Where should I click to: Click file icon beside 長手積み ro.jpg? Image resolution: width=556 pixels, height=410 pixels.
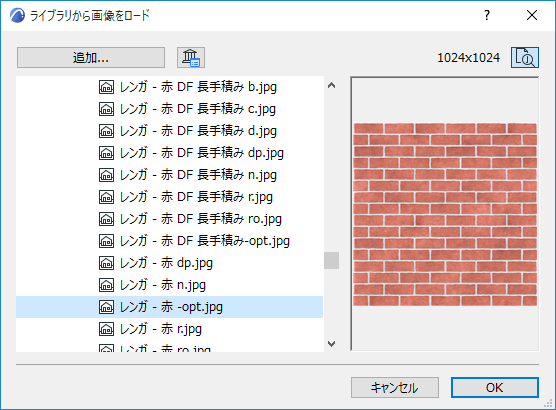point(106,219)
